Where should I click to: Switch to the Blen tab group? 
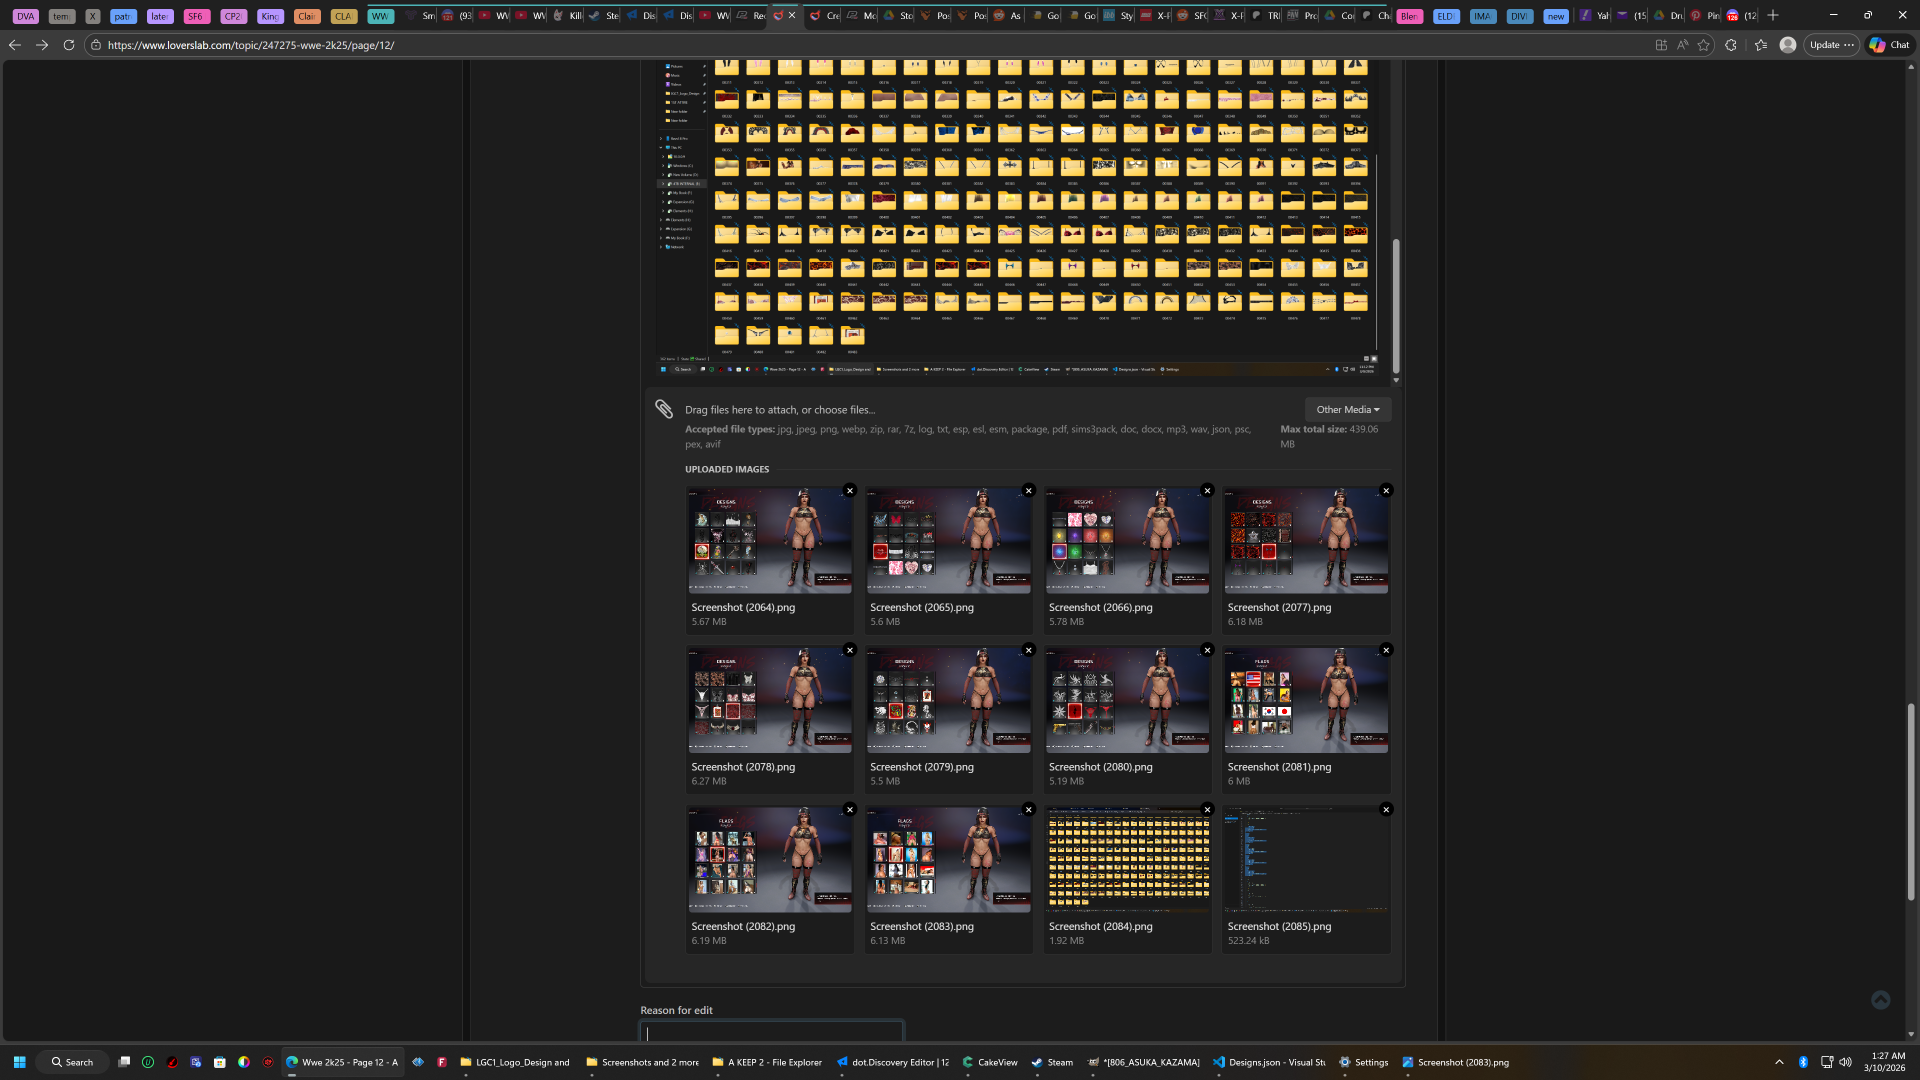click(1410, 16)
